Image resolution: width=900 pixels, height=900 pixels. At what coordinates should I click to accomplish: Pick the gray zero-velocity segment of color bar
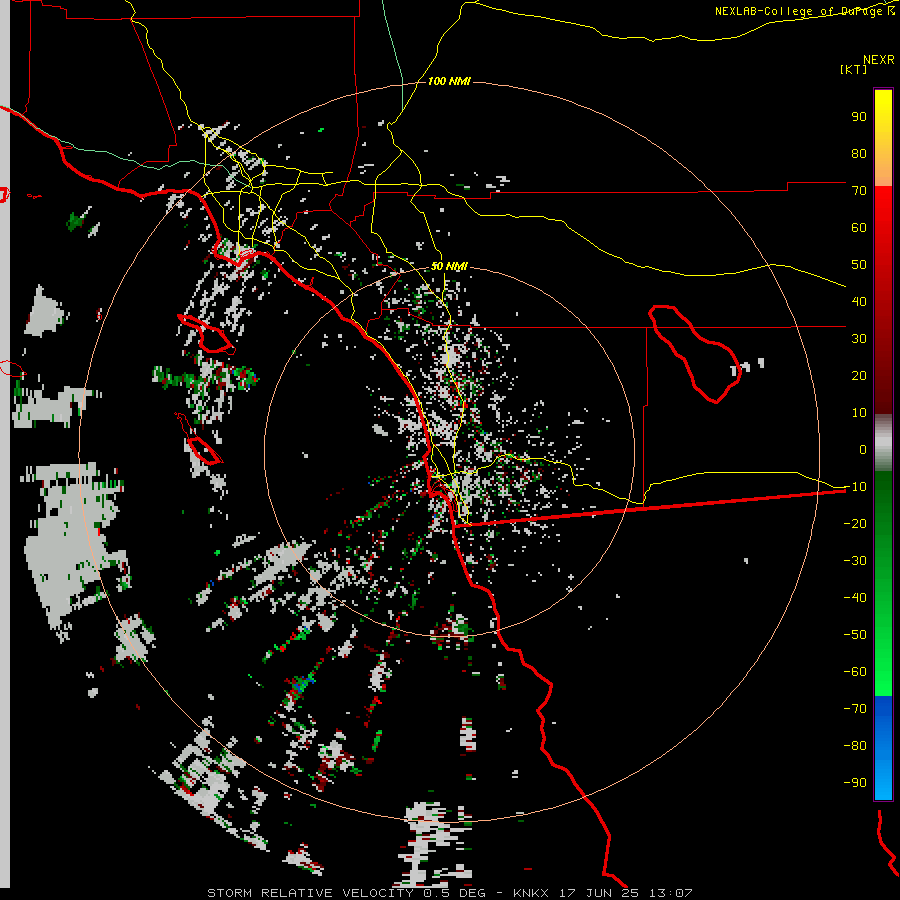click(x=883, y=443)
